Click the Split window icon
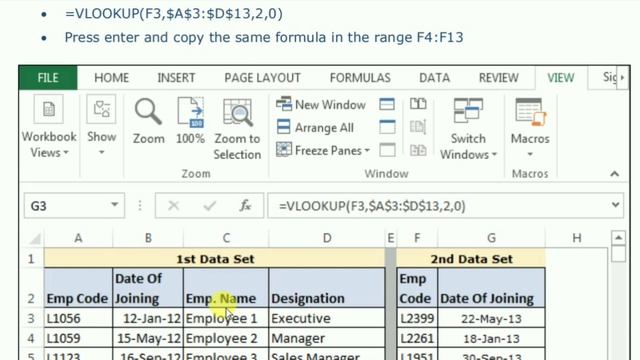640x360 pixels. [x=387, y=104]
